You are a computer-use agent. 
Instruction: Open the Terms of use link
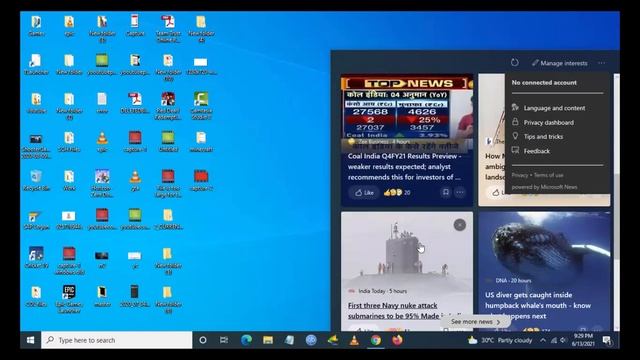point(549,175)
